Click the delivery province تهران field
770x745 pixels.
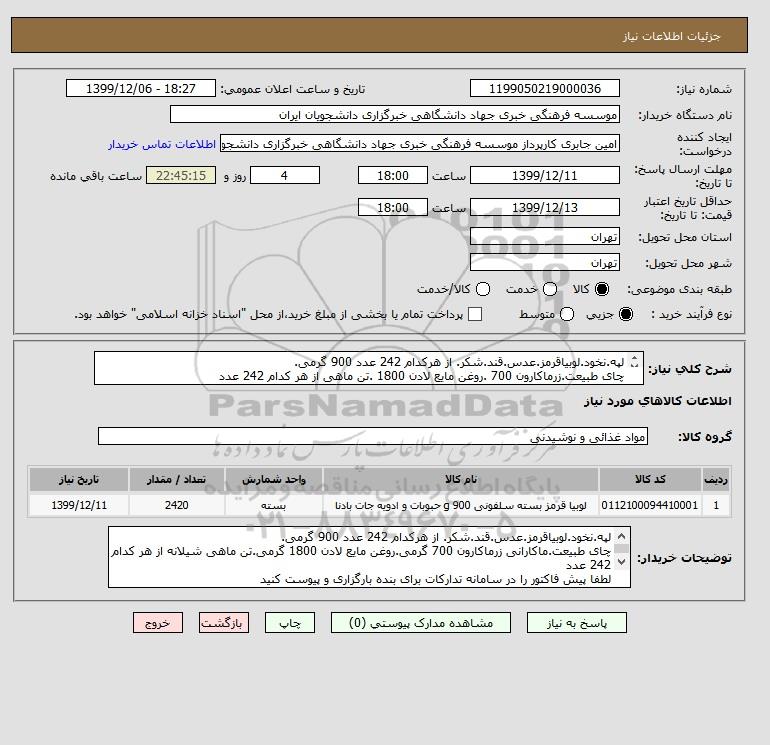tap(545, 237)
